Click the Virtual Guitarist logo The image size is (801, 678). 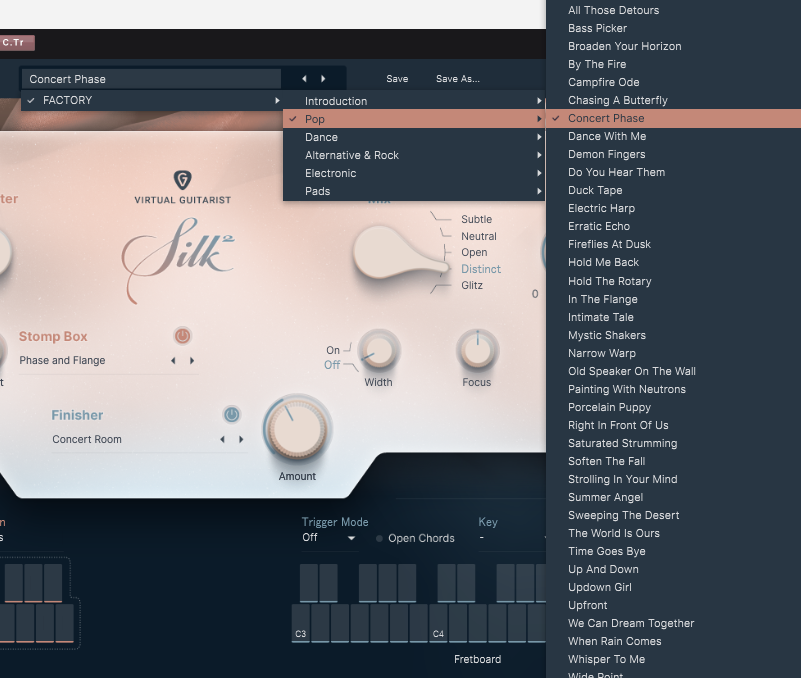coord(182,187)
